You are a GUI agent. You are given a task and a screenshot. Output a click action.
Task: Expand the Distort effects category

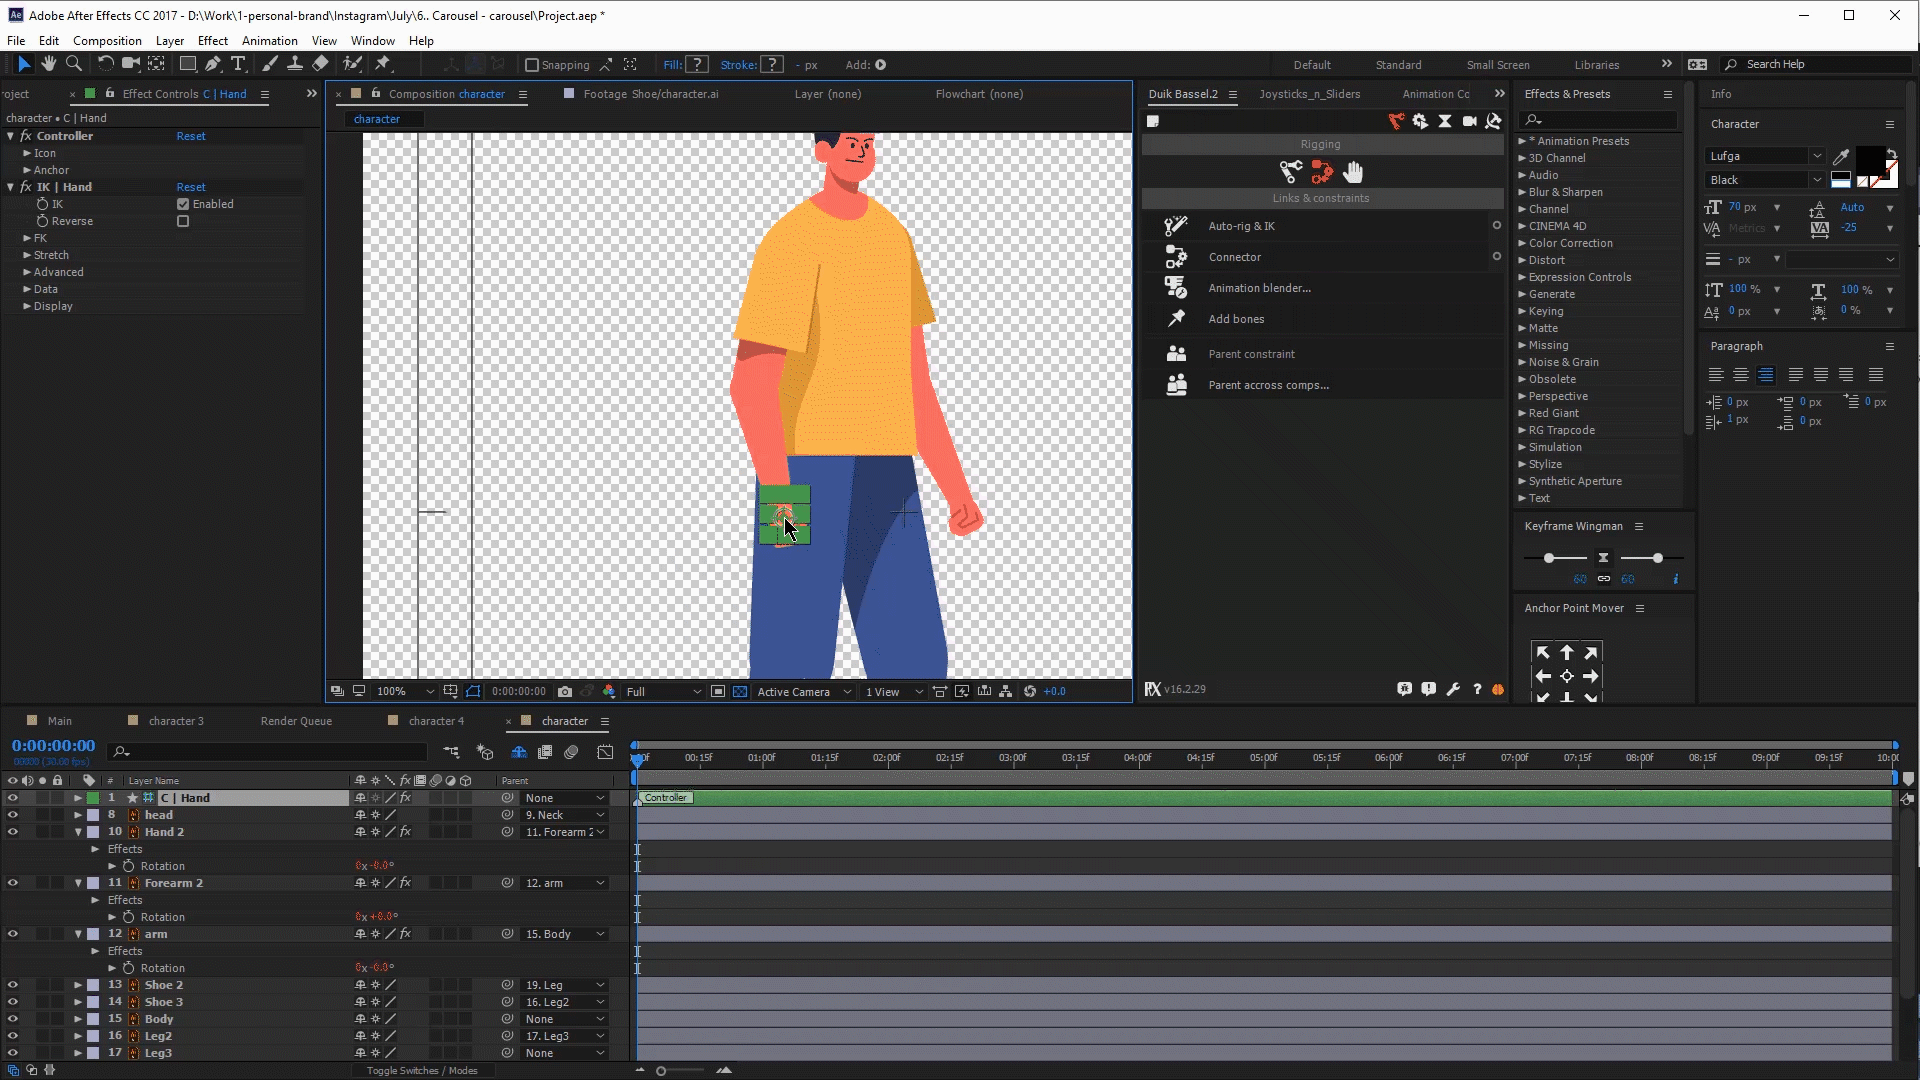tap(1522, 260)
